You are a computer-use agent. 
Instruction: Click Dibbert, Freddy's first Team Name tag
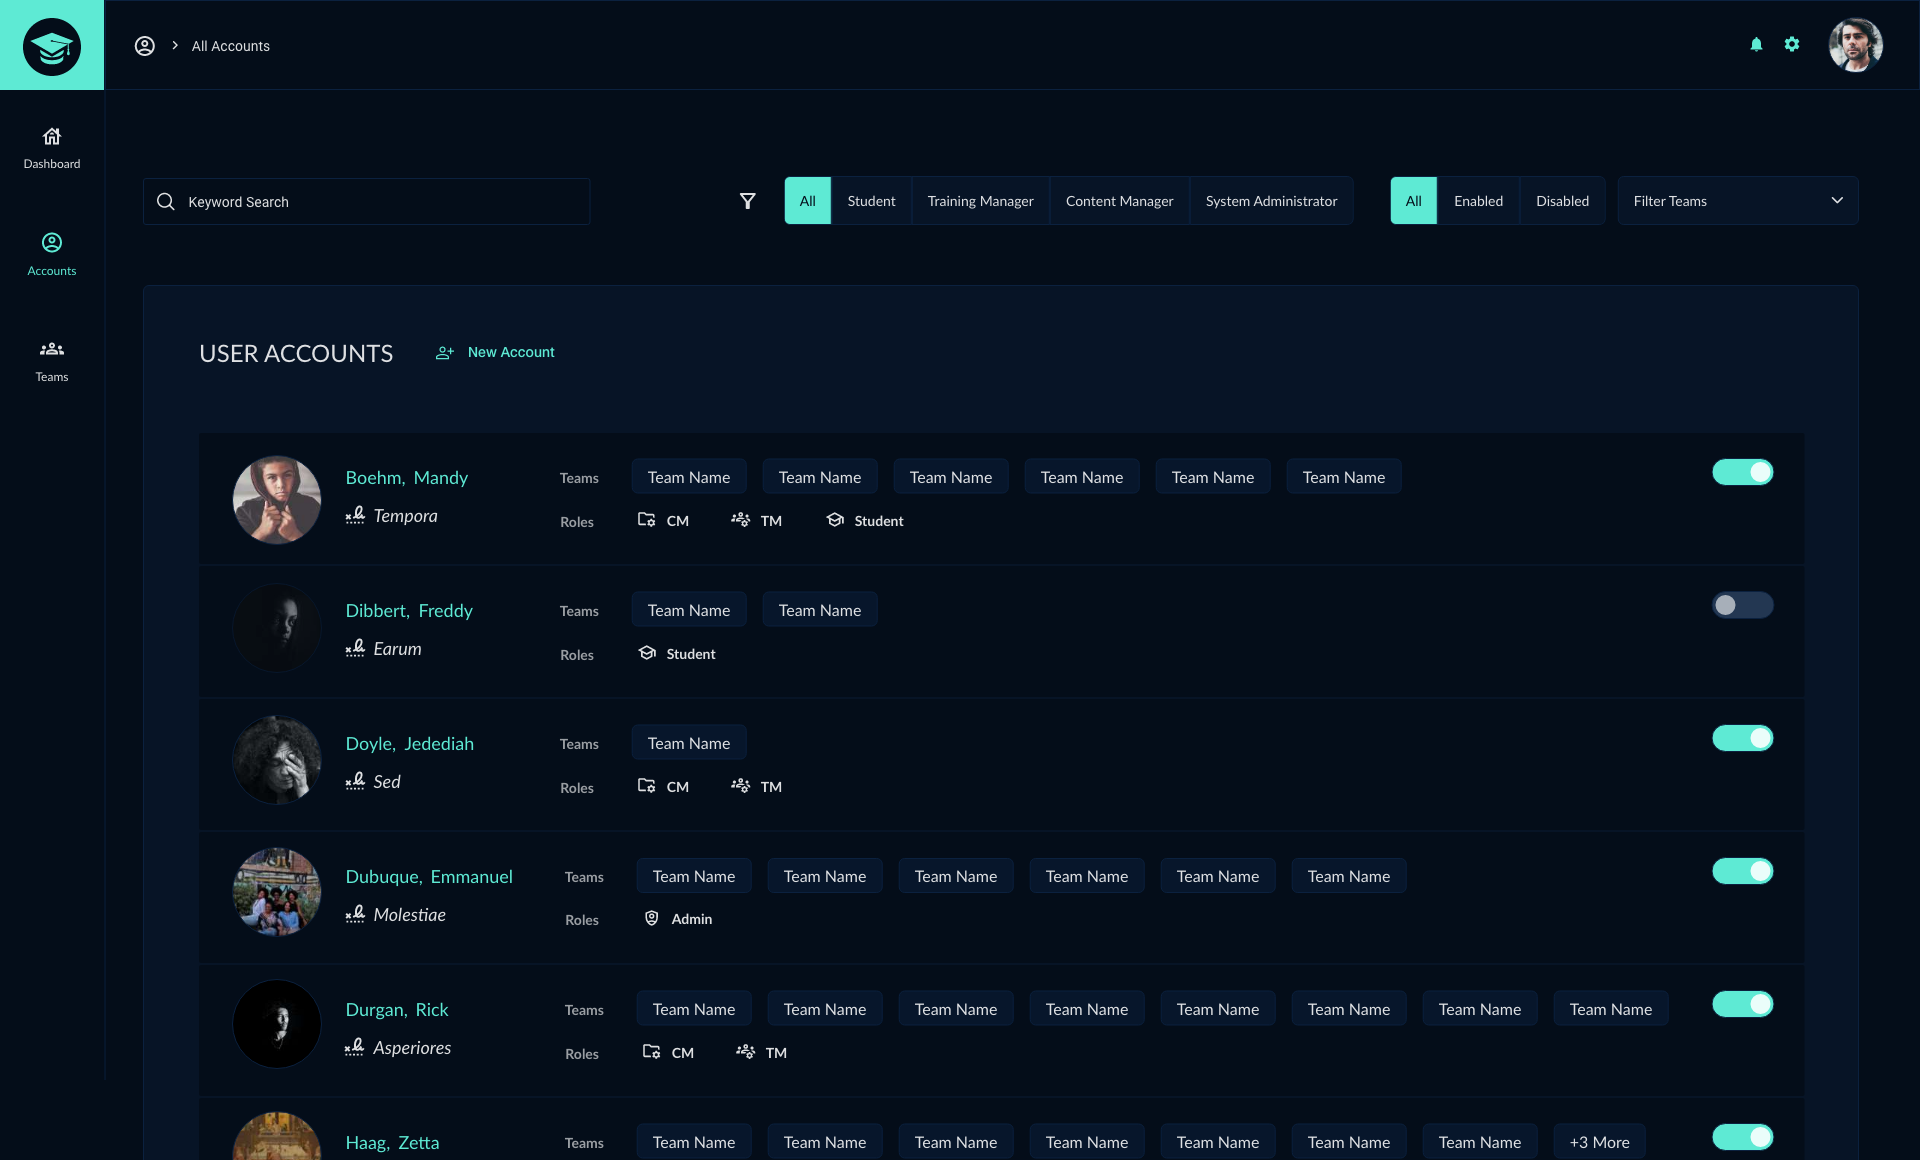click(x=689, y=610)
